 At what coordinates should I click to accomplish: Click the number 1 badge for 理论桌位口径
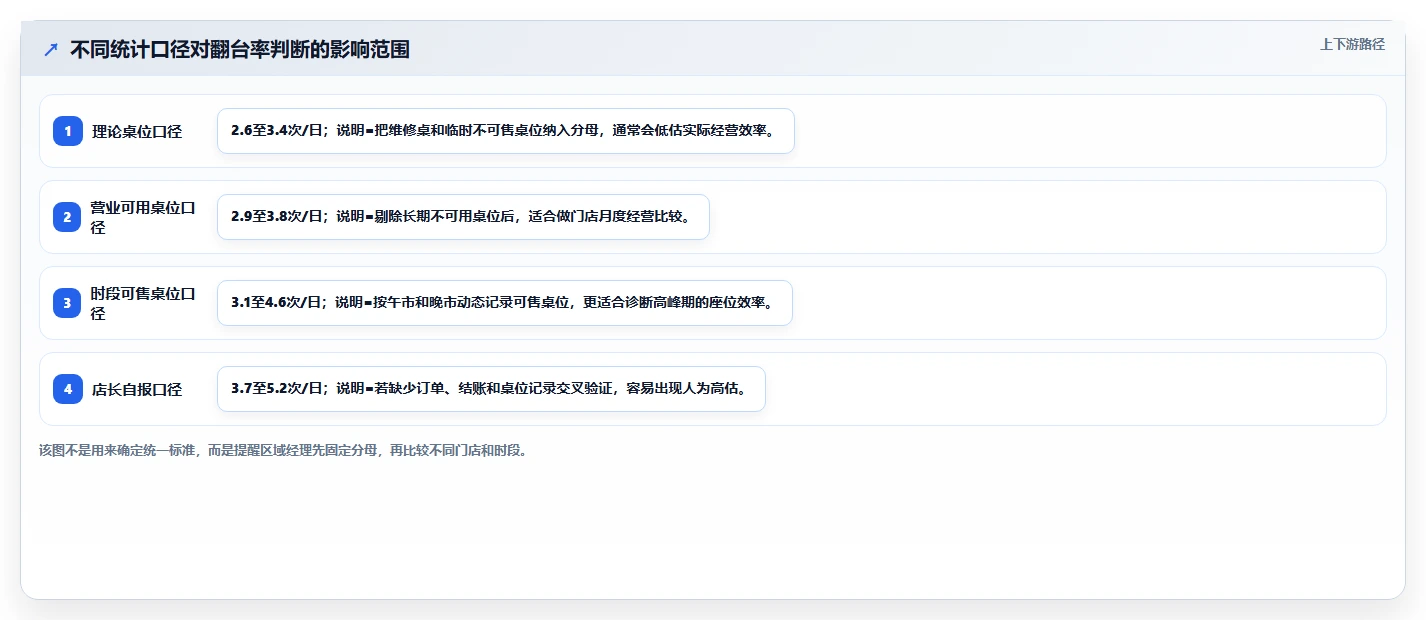tap(68, 131)
